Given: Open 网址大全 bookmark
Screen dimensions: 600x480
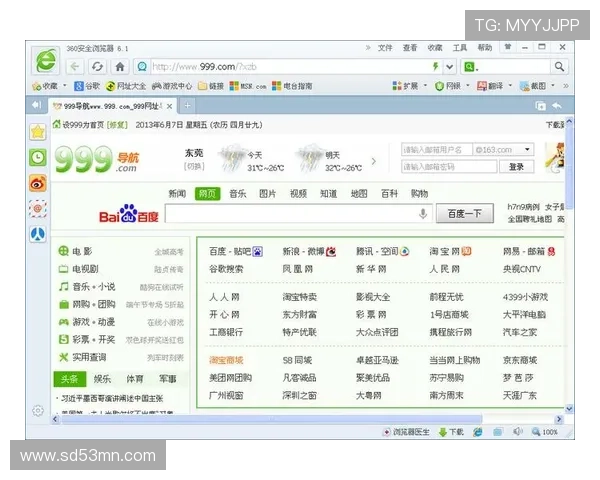Looking at the screenshot, I should point(126,86).
